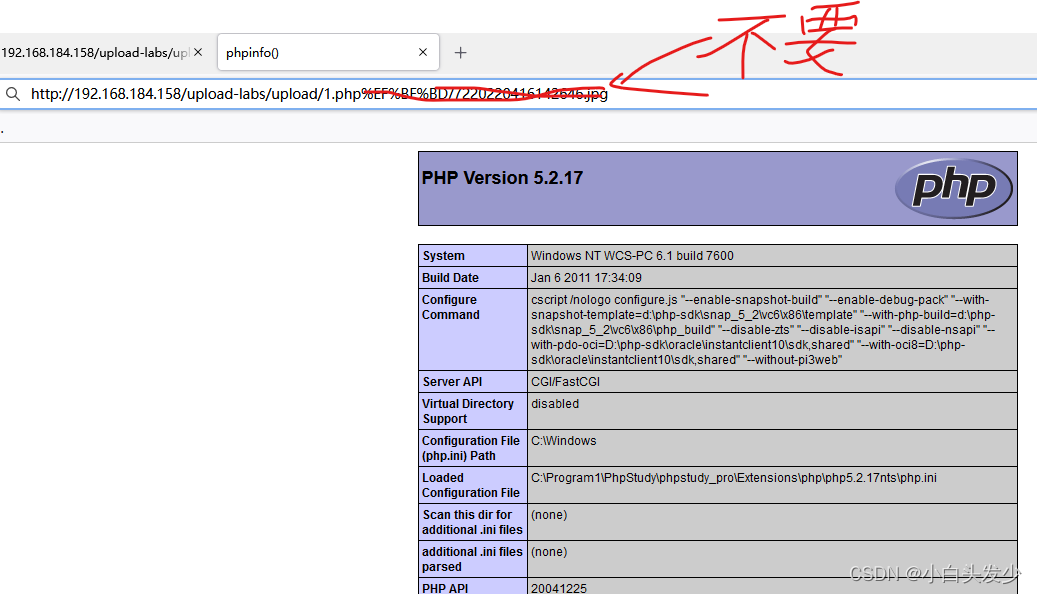
Task: Select the PHP Version 5.2.17 heading
Action: [x=502, y=178]
